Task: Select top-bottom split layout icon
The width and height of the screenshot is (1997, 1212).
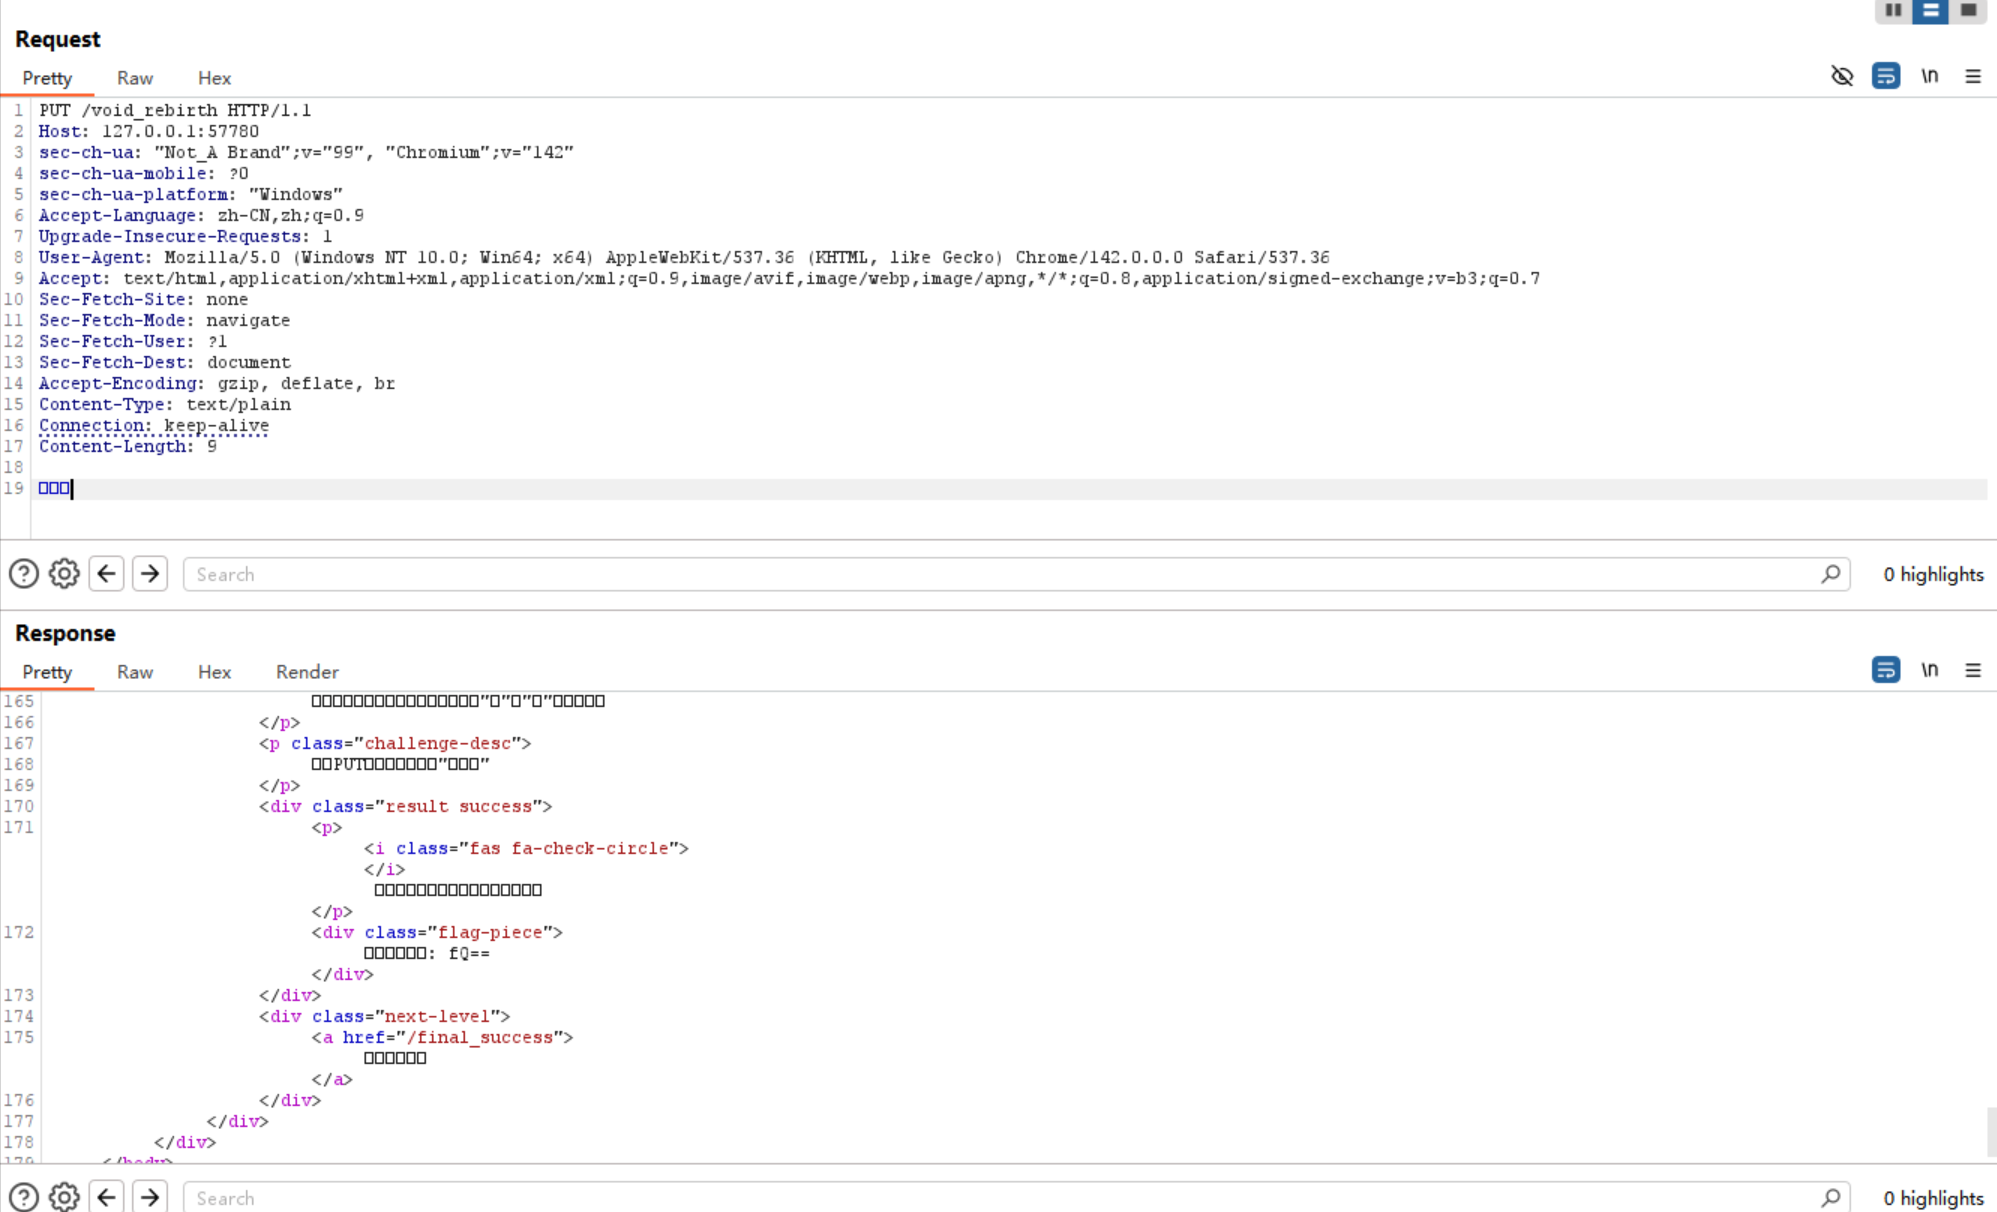Action: [x=1930, y=10]
